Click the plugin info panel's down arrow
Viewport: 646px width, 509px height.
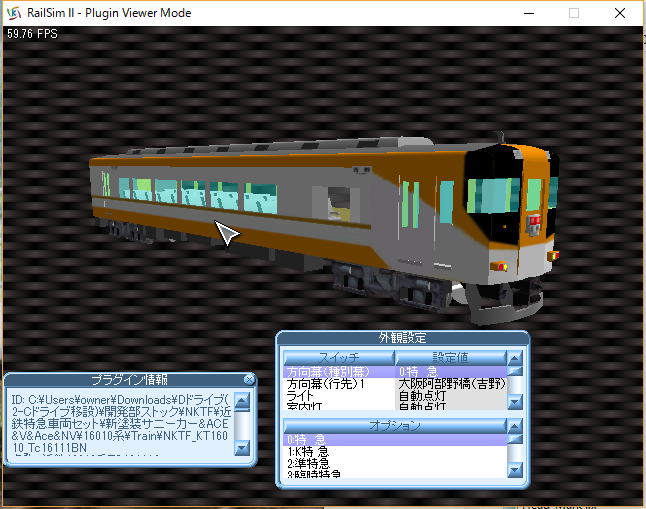point(242,448)
